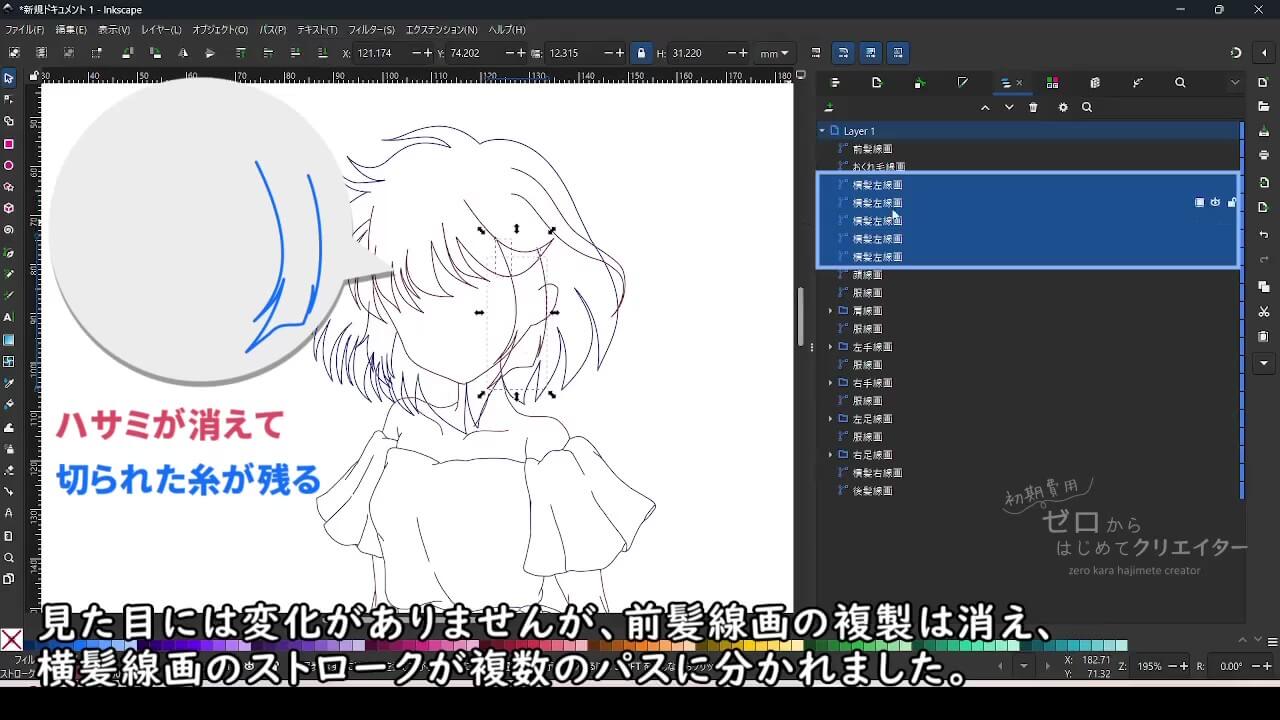The height and width of the screenshot is (720, 1280).
Task: Enable the width-height lock ratio
Action: tap(641, 52)
